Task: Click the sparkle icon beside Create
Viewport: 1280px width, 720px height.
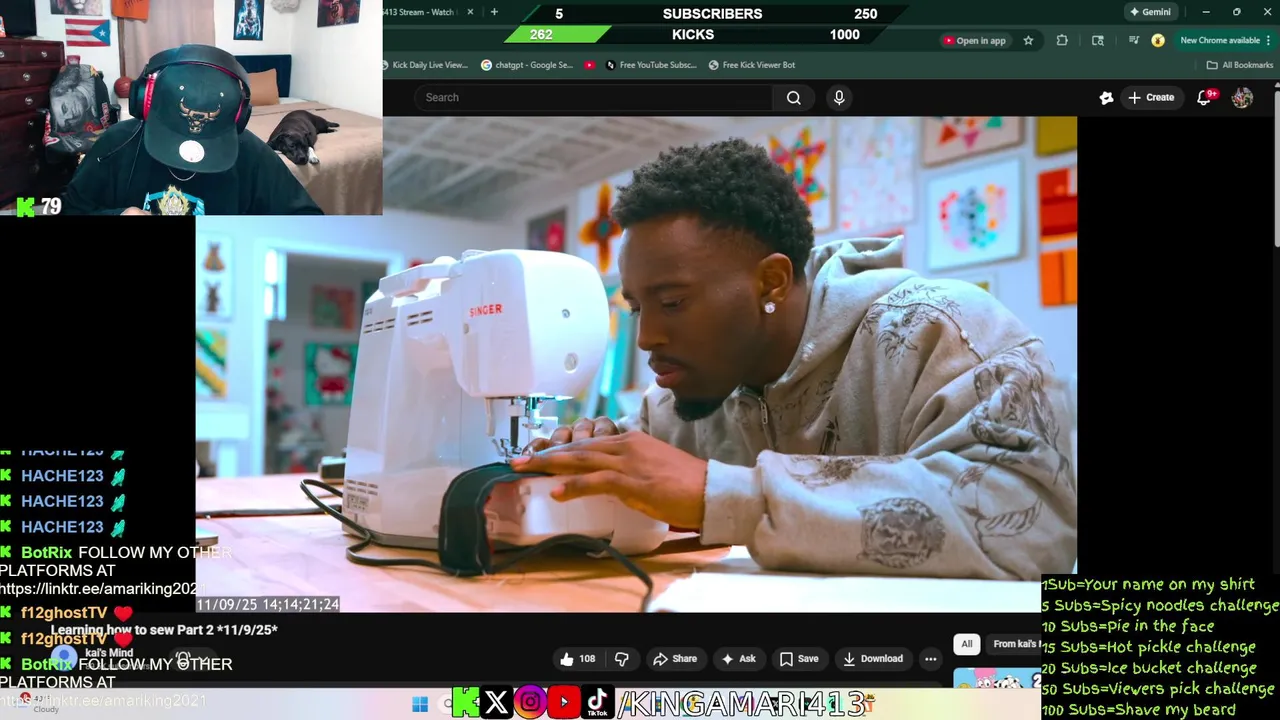Action: (x=1106, y=97)
